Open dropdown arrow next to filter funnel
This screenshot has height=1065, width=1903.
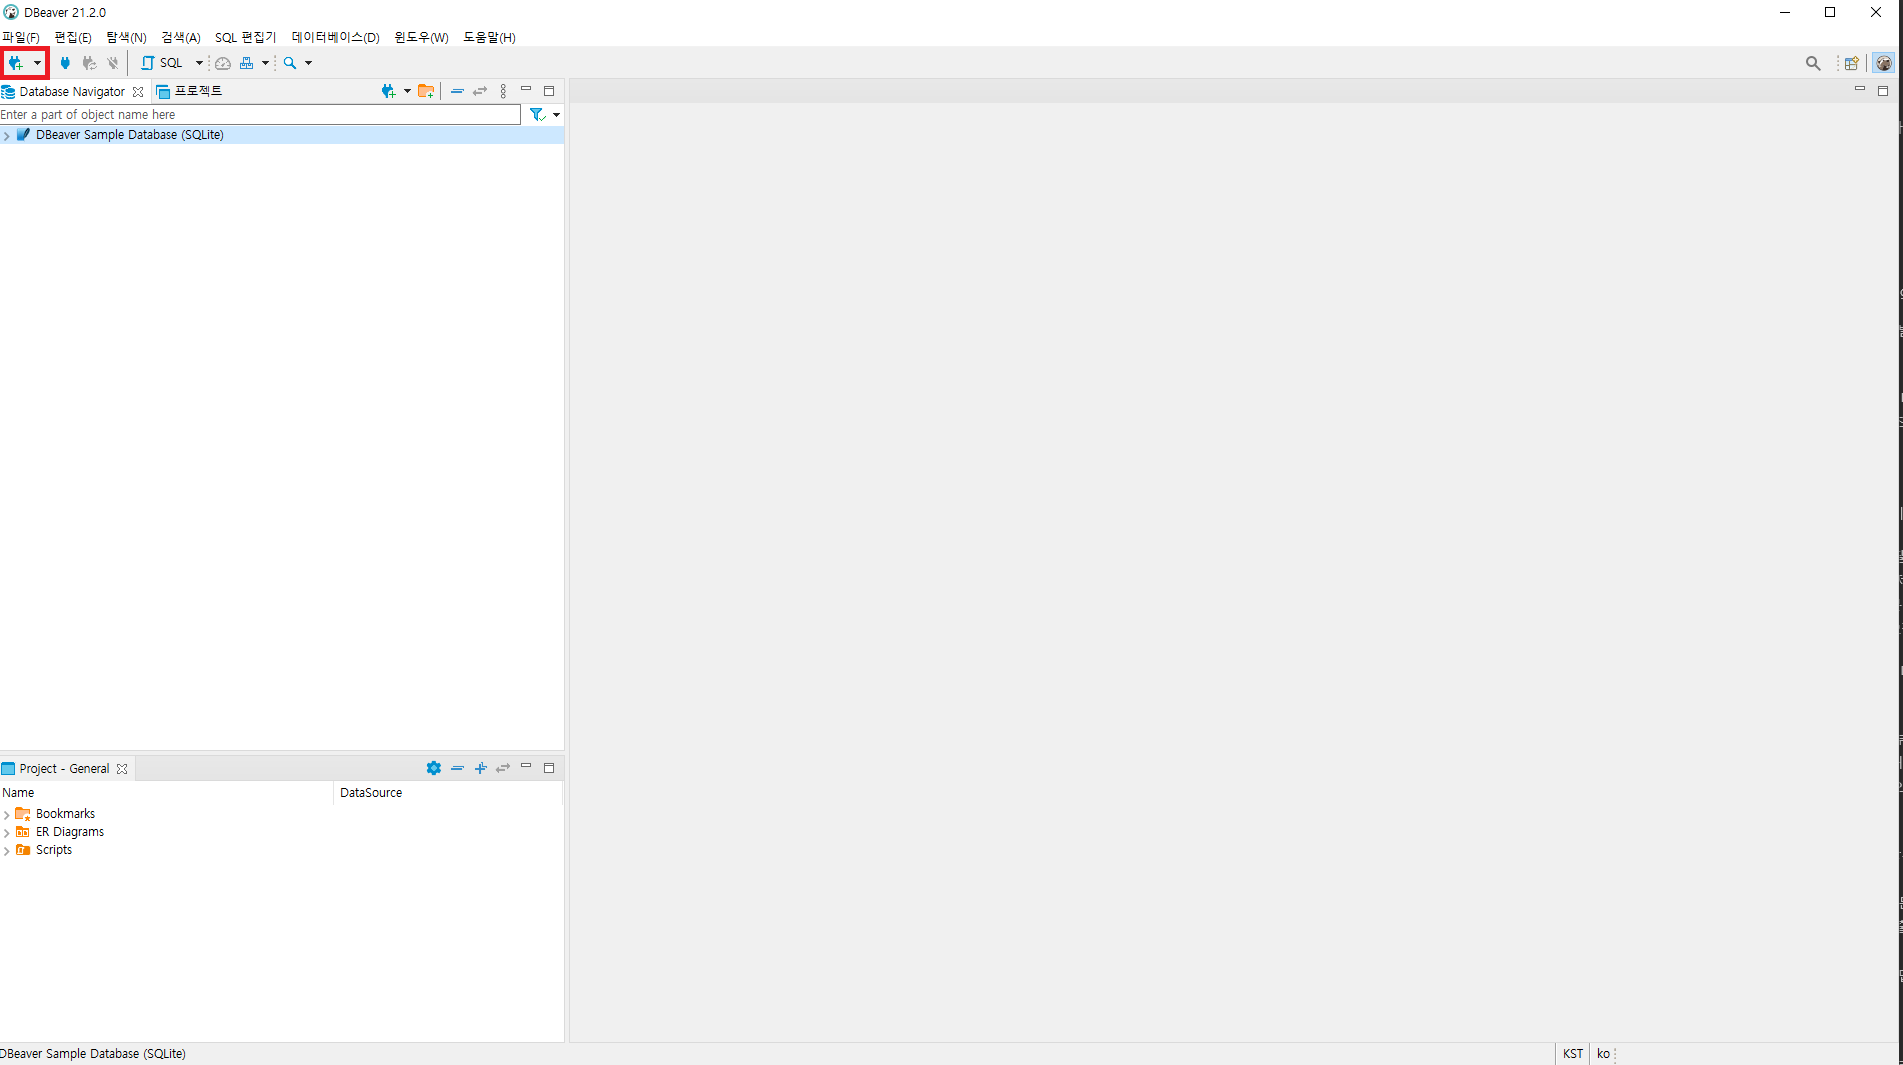pyautogui.click(x=556, y=115)
